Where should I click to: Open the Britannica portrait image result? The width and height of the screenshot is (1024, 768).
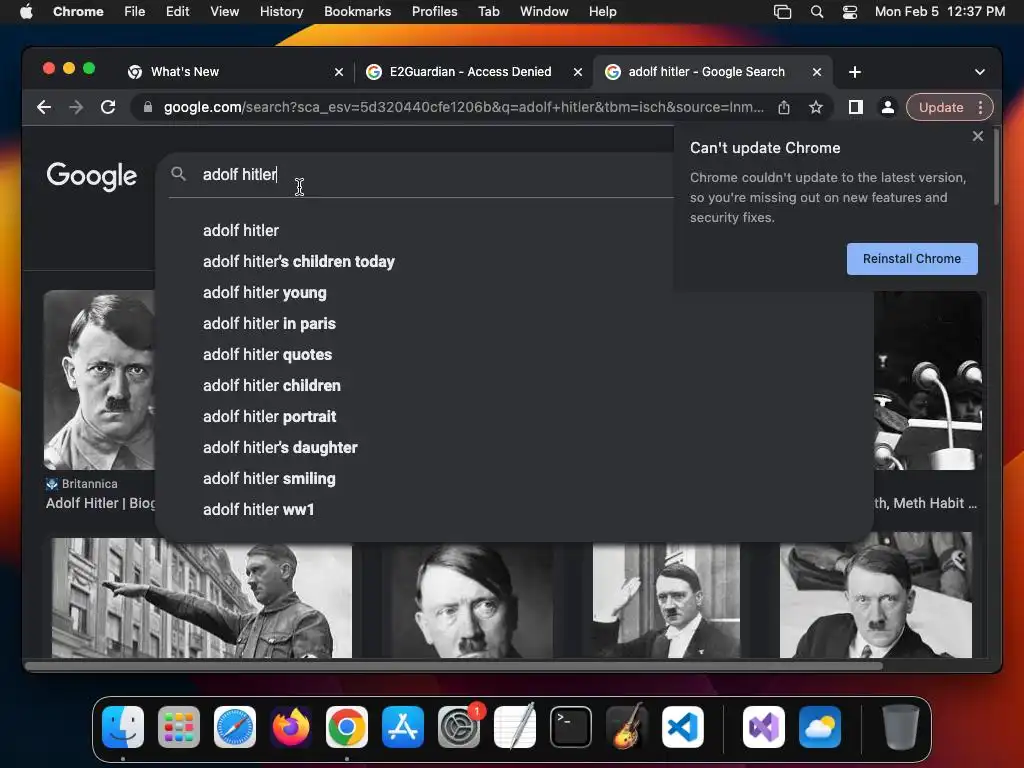(99, 380)
